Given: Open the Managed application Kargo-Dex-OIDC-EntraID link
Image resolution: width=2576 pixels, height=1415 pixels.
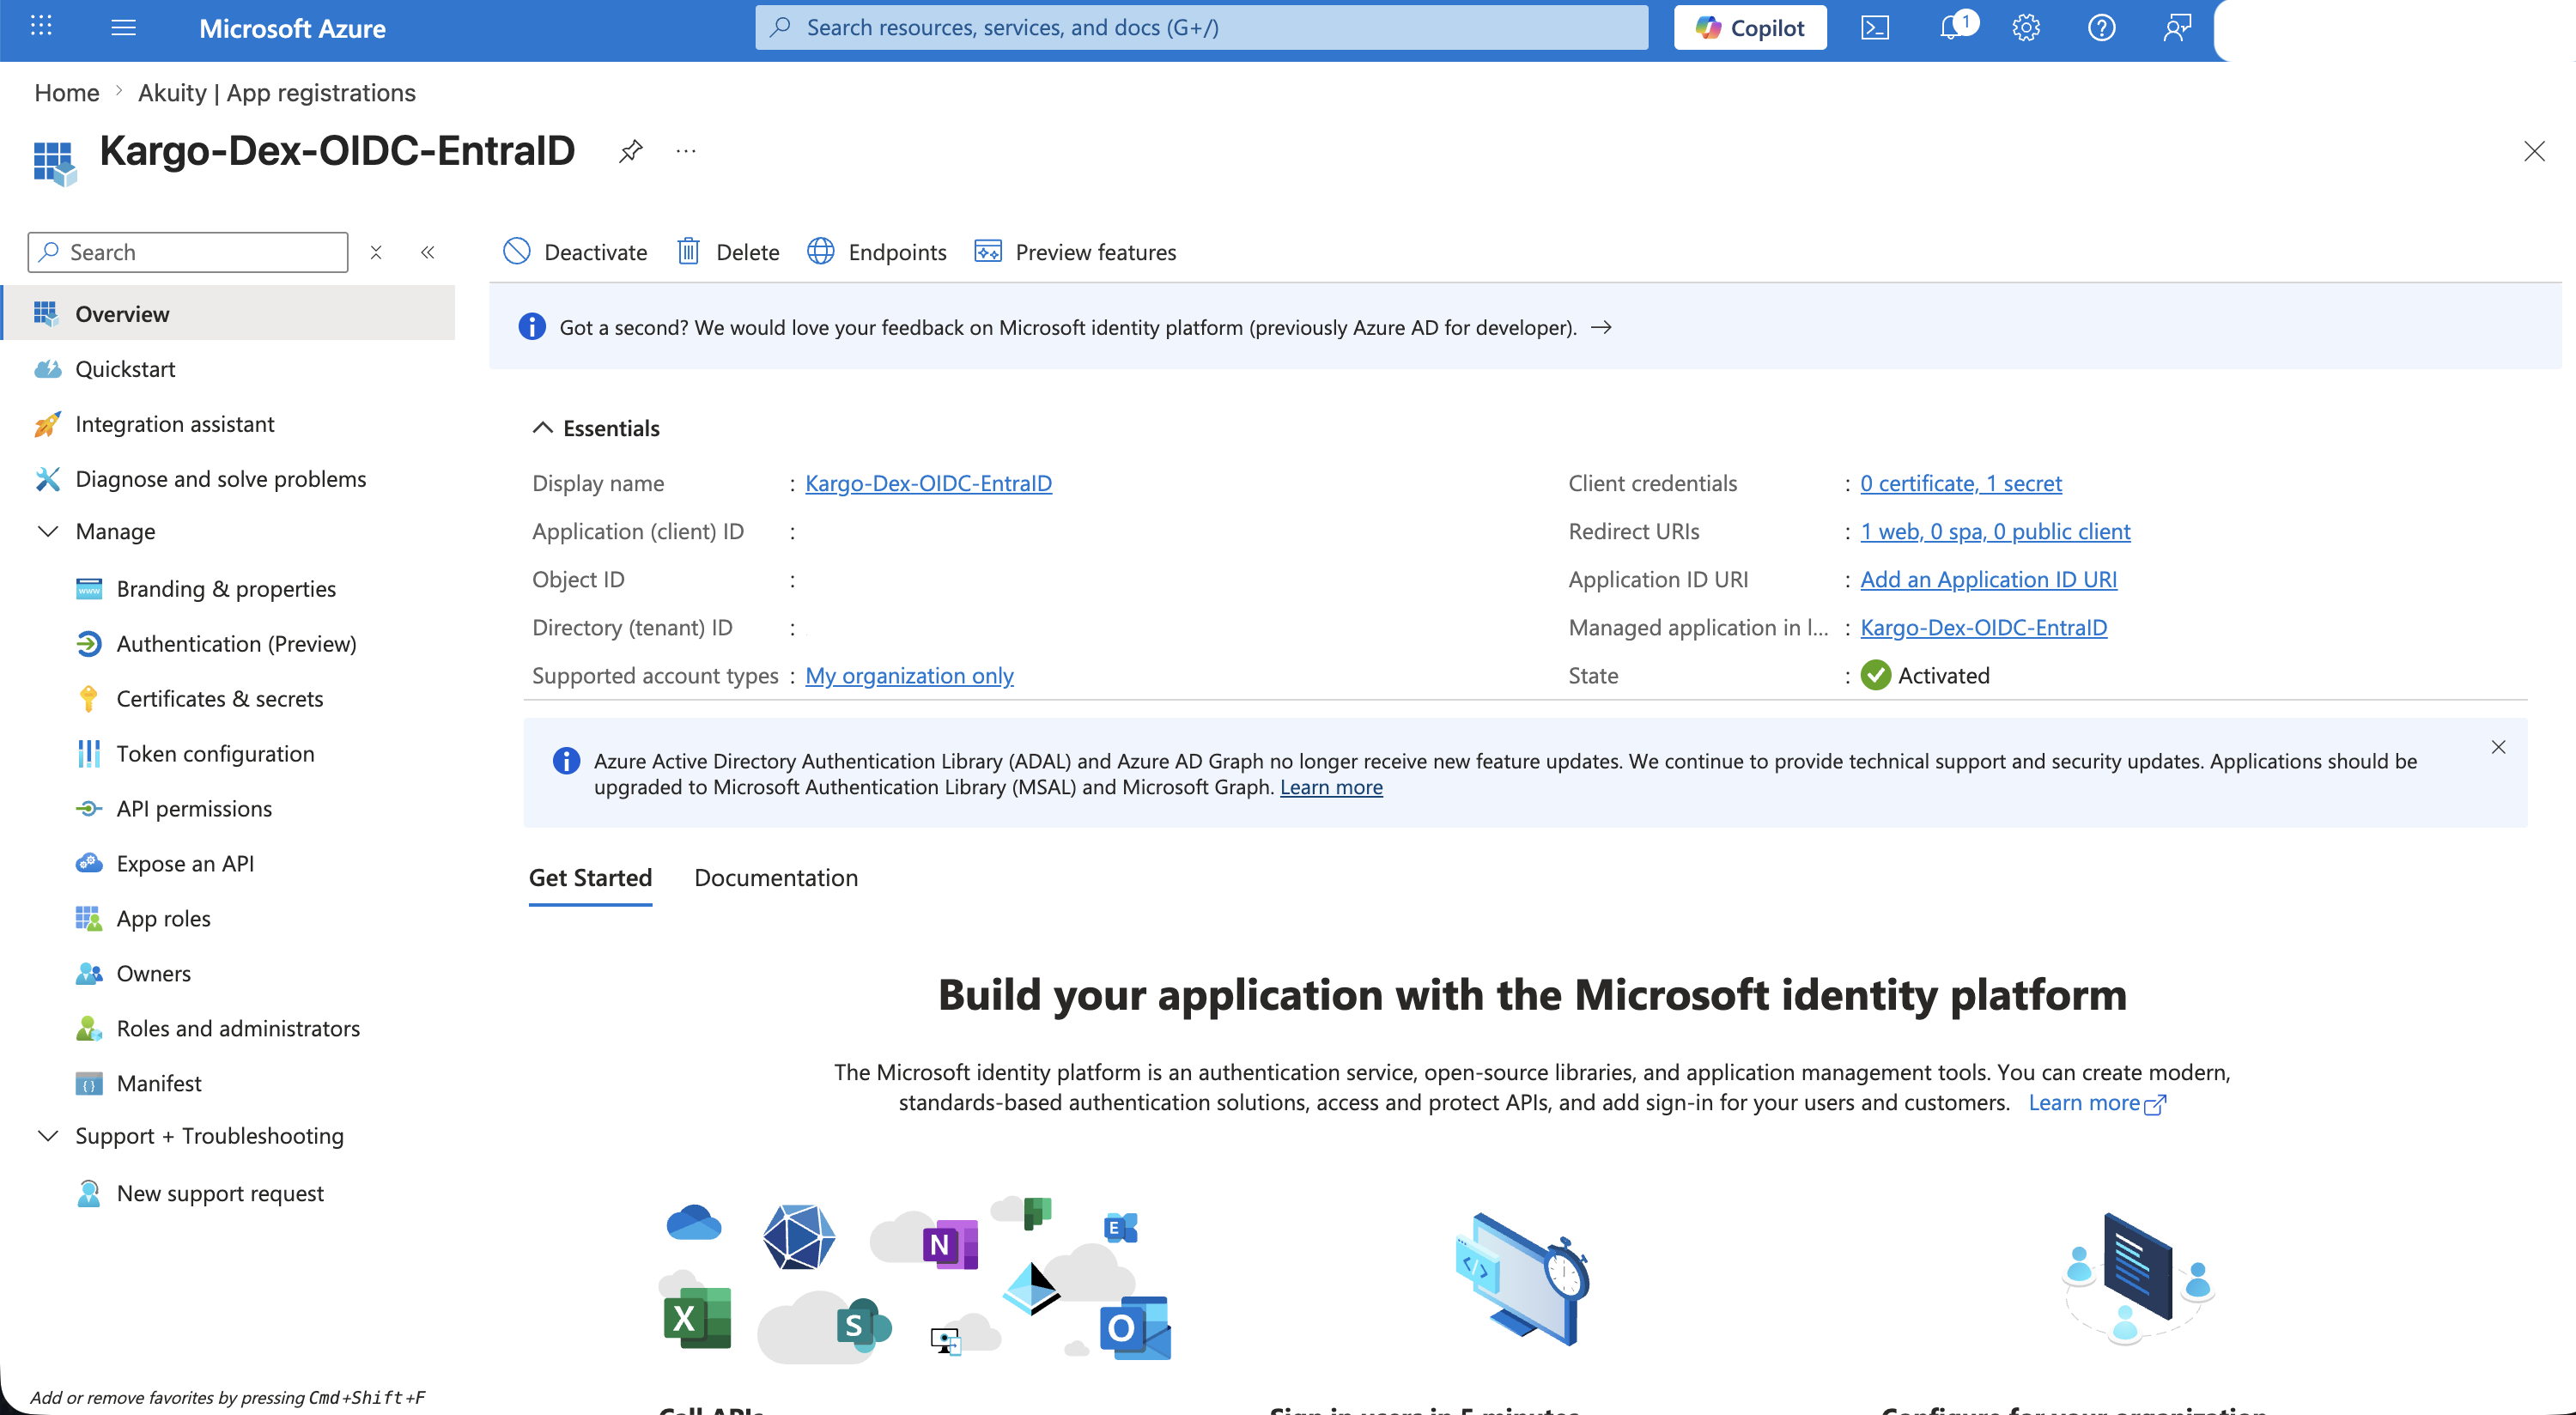Looking at the screenshot, I should [x=1983, y=627].
